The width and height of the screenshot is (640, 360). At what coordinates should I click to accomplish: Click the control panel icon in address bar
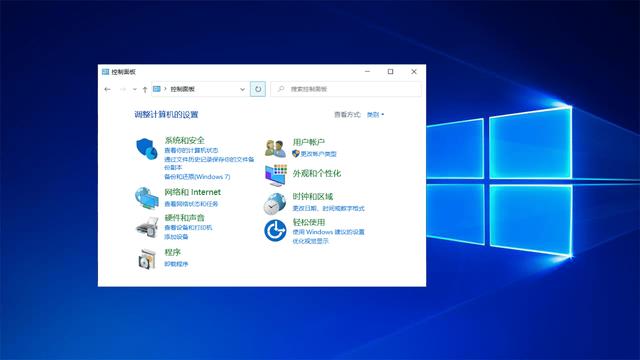point(157,89)
